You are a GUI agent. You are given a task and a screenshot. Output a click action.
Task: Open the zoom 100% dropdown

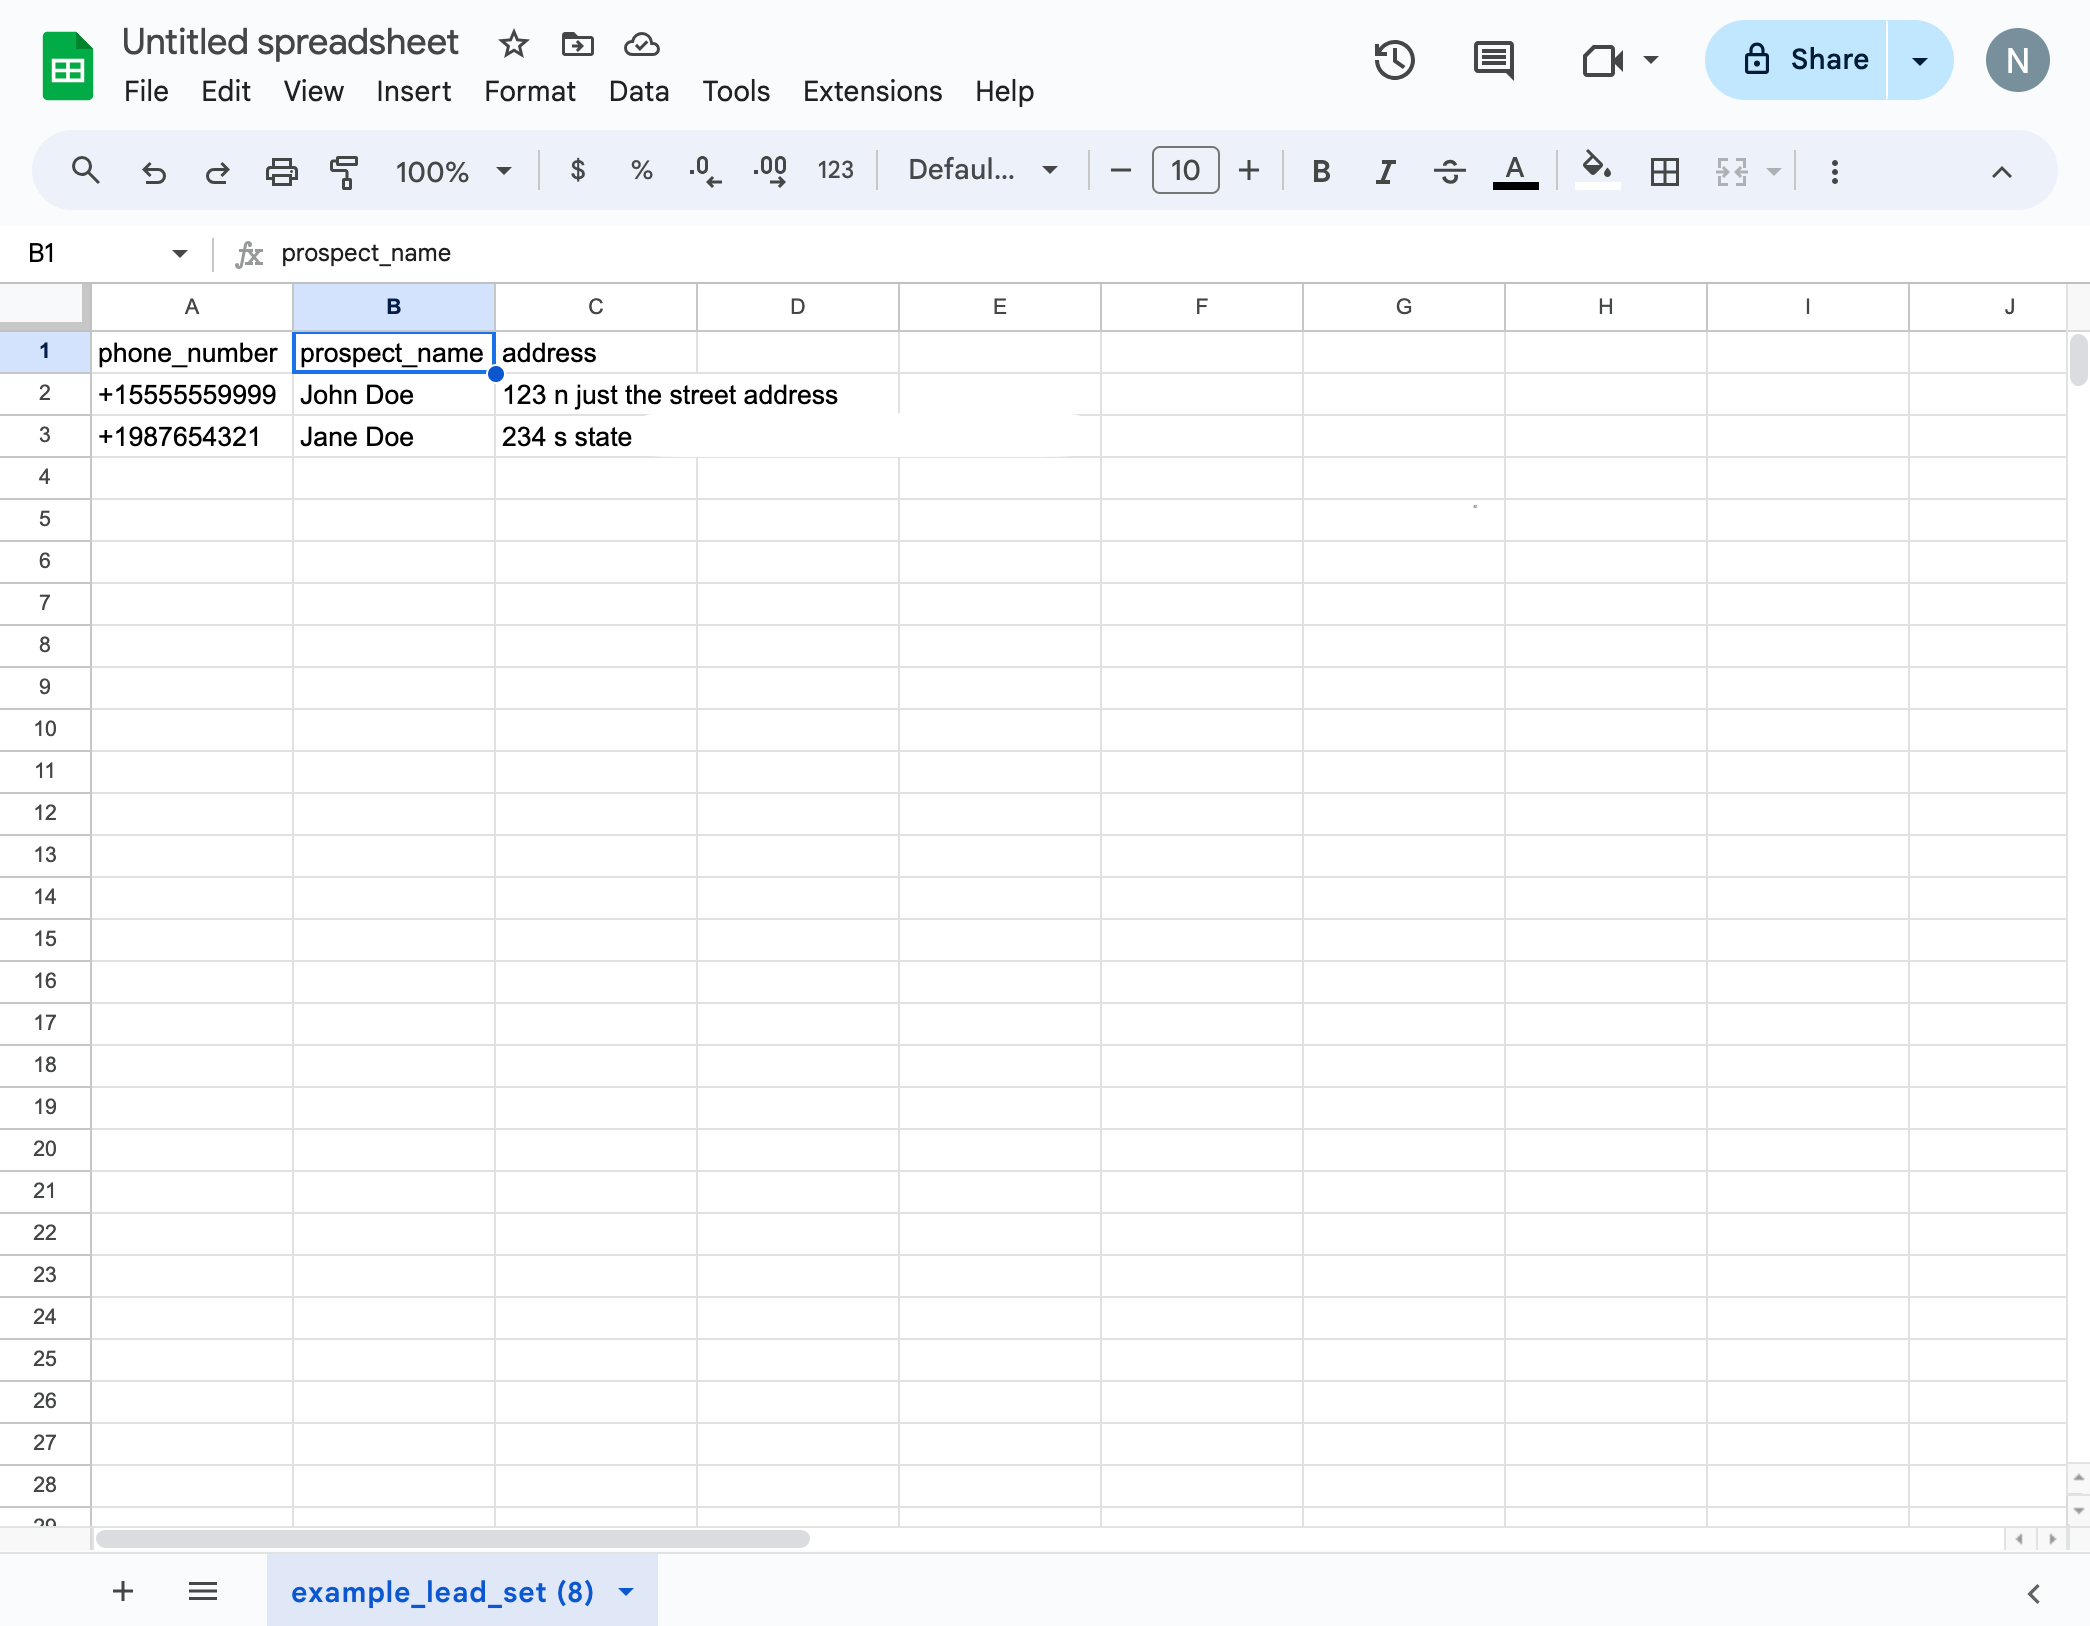[454, 172]
